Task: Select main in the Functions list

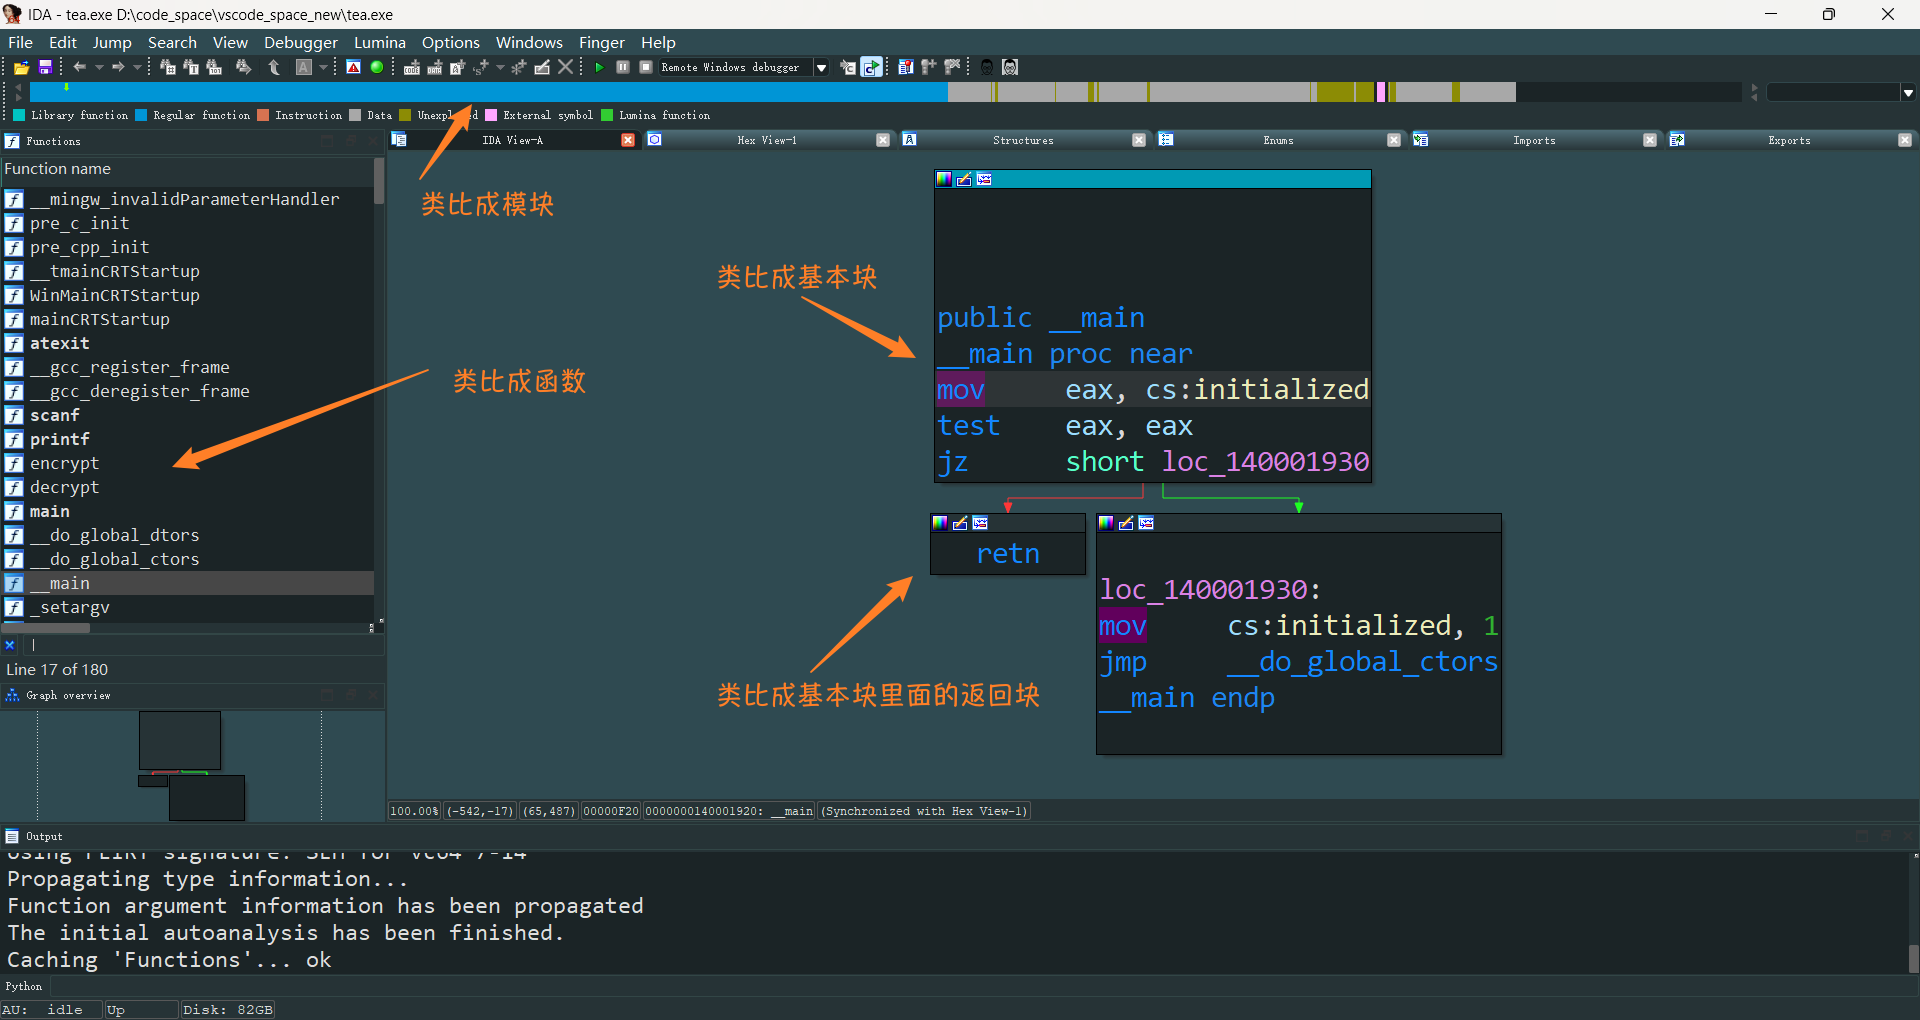Action: [x=187, y=511]
